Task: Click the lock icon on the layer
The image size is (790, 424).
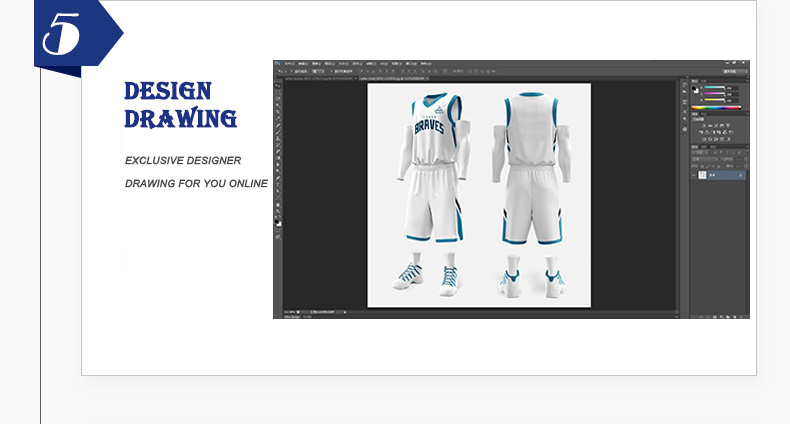Action: click(740, 175)
